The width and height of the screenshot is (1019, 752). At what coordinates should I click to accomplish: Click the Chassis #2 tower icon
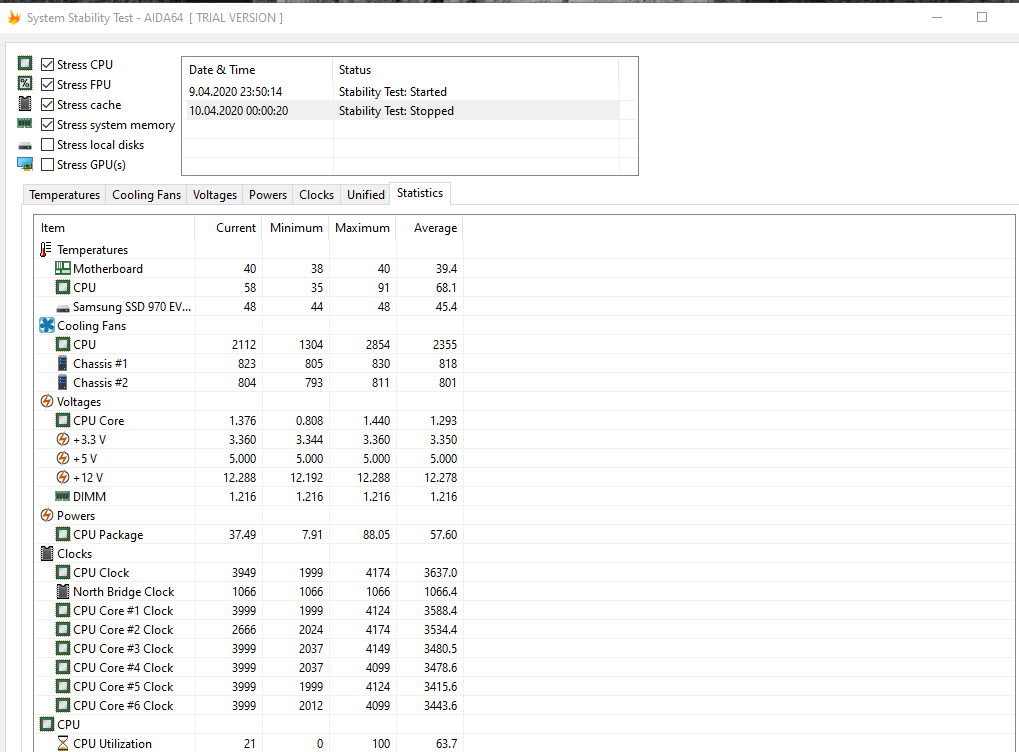(x=62, y=382)
